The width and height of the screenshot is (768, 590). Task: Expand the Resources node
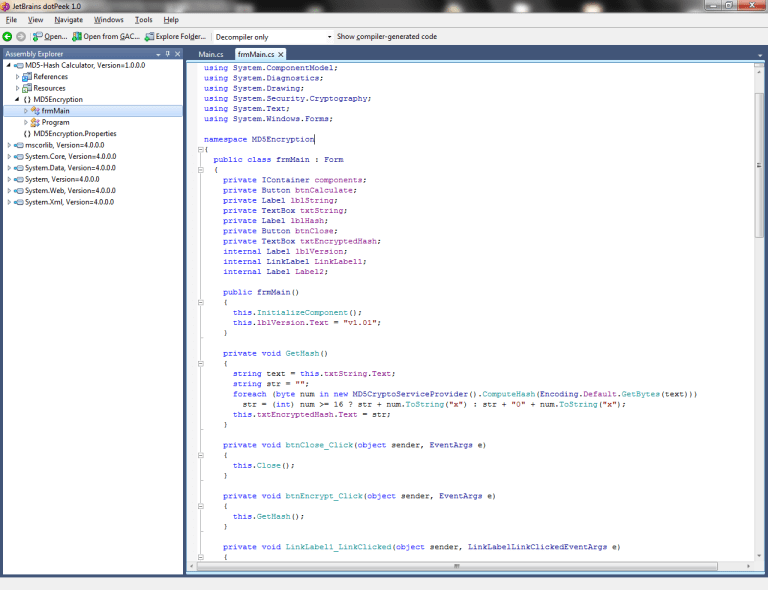click(x=17, y=88)
